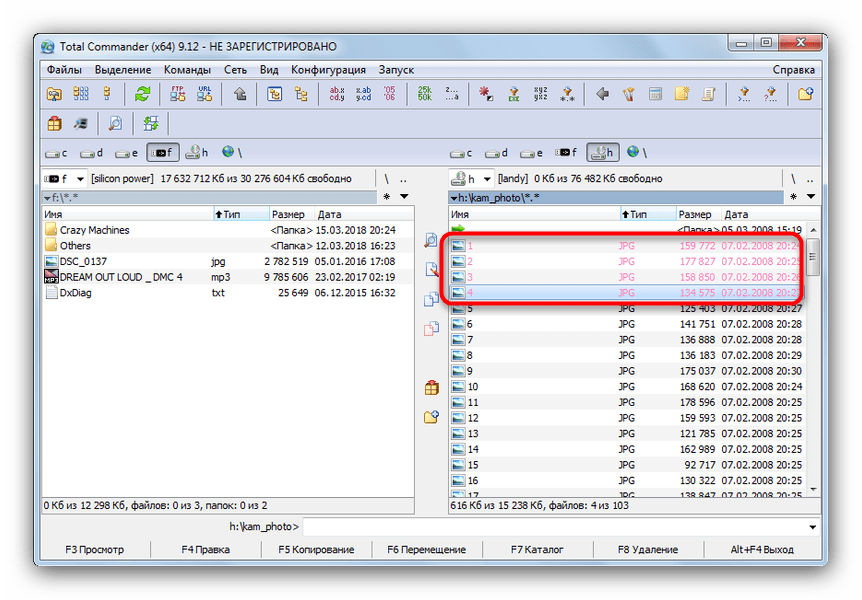
Task: Open network neighborhood button in right drive bar
Action: pos(637,152)
